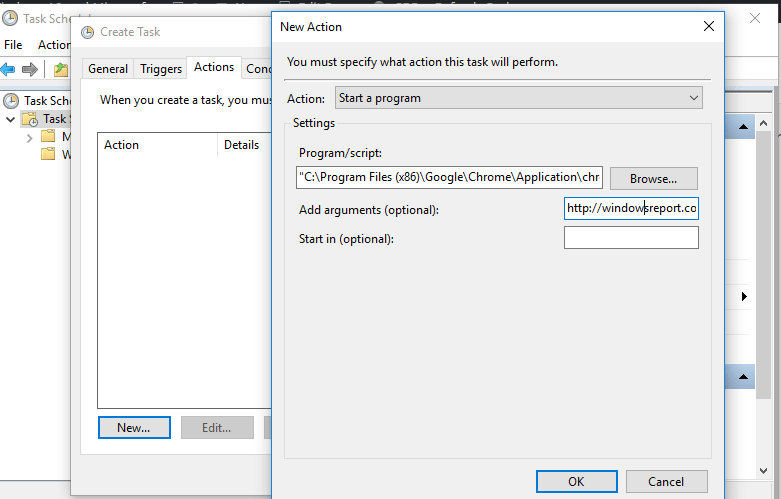Viewport: 781px width, 499px height.
Task: Click into the Program/script path field
Action: 449,177
